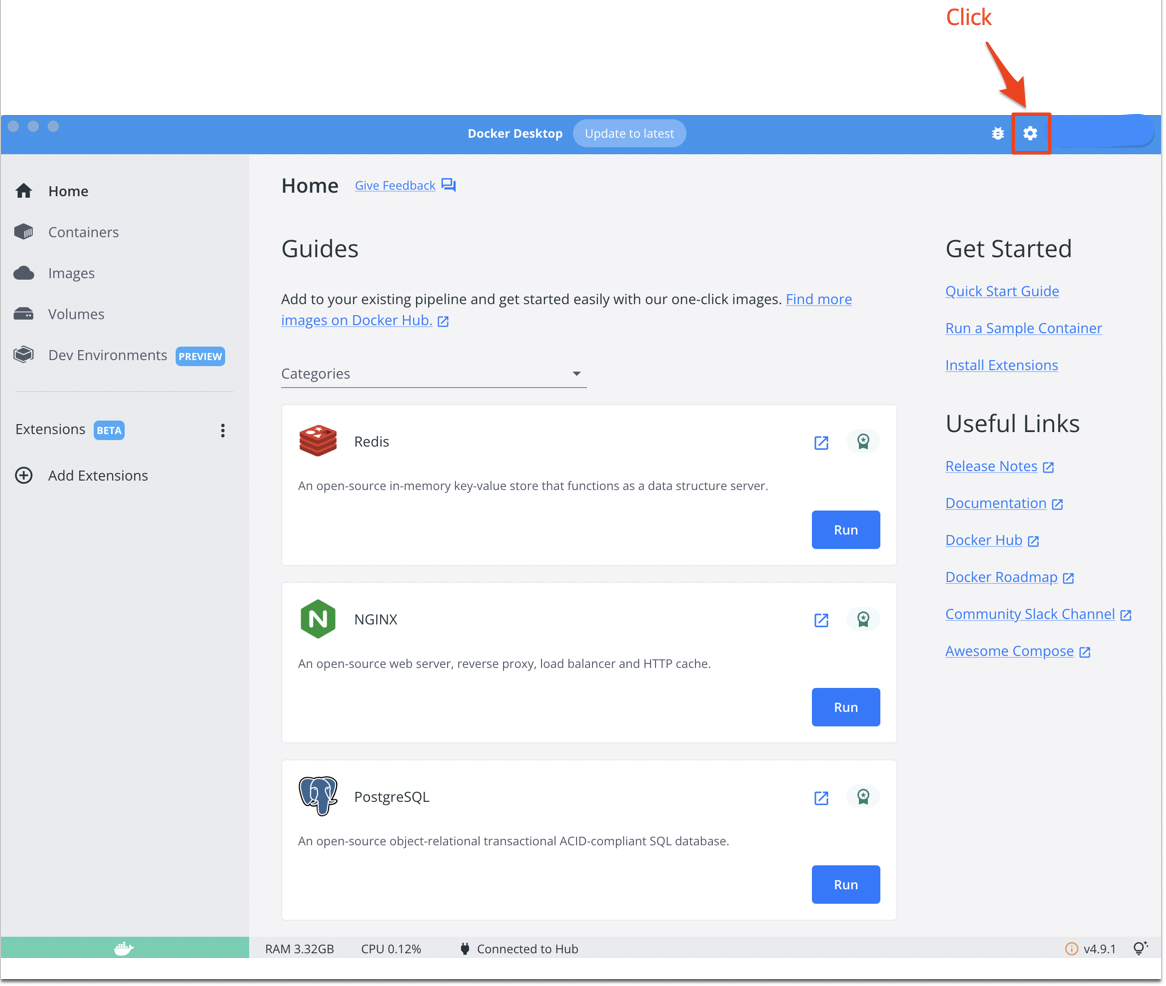Click the PREVIEW badge next to Dev Environments
Image resolution: width=1166 pixels, height=986 pixels.
click(201, 357)
